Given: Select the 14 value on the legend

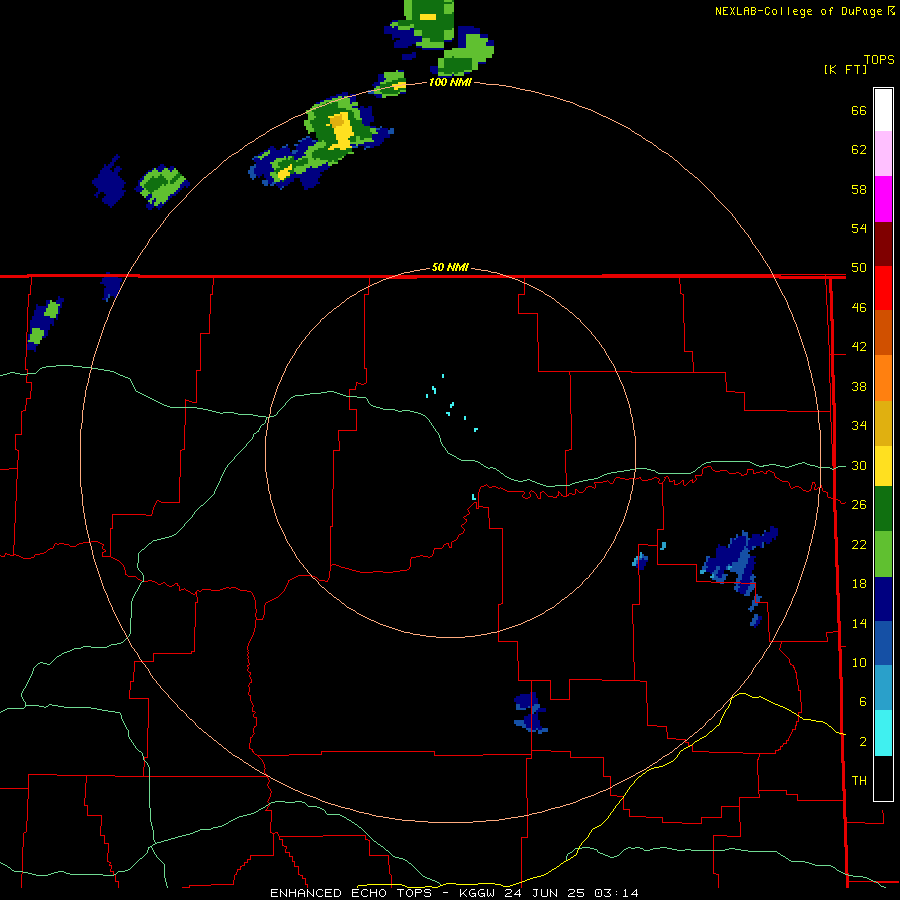Looking at the screenshot, I should pos(859,623).
